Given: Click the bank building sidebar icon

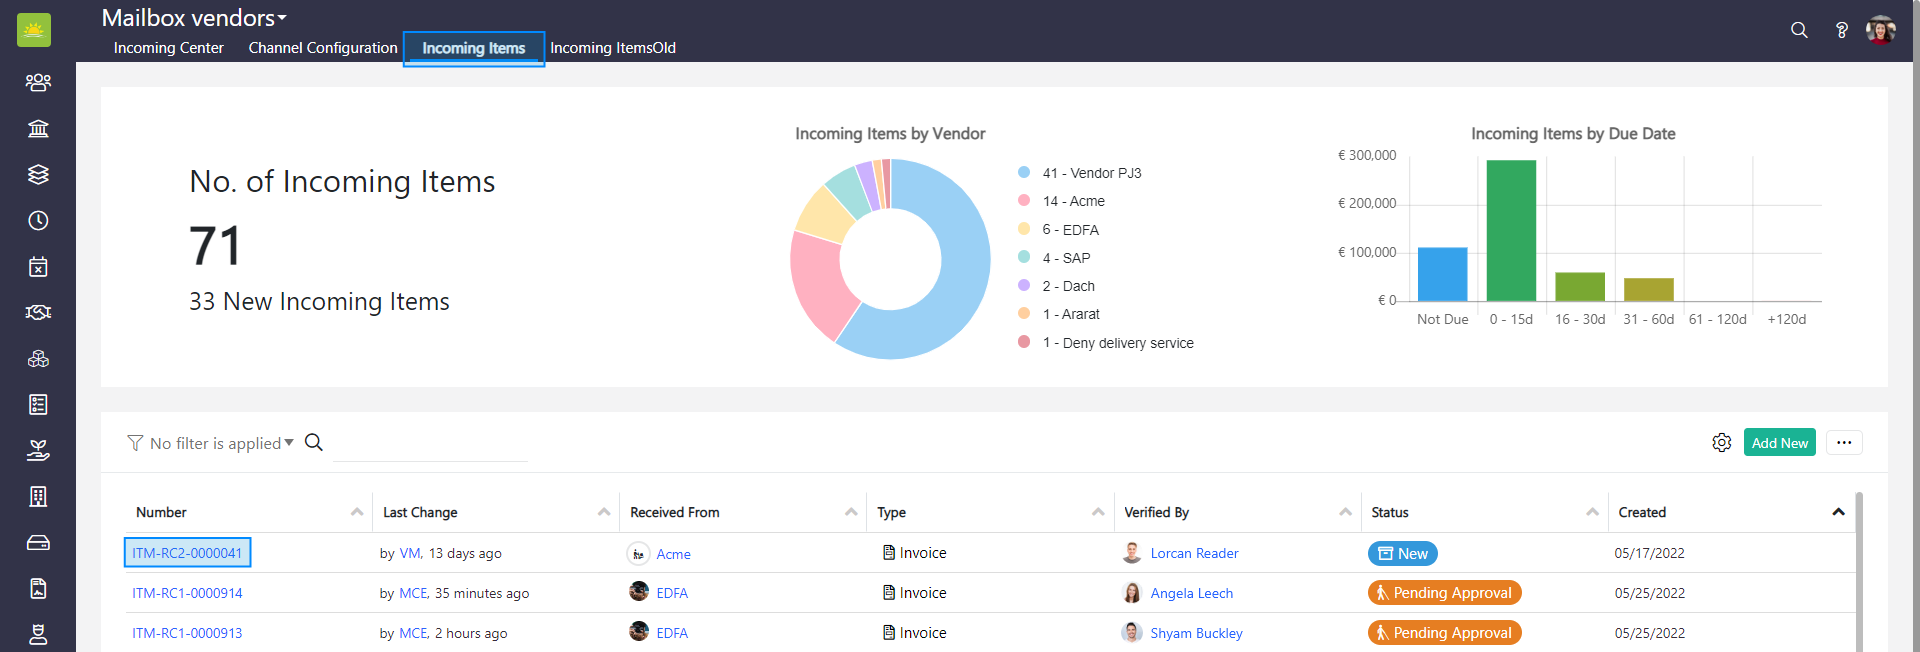Looking at the screenshot, I should tap(38, 128).
